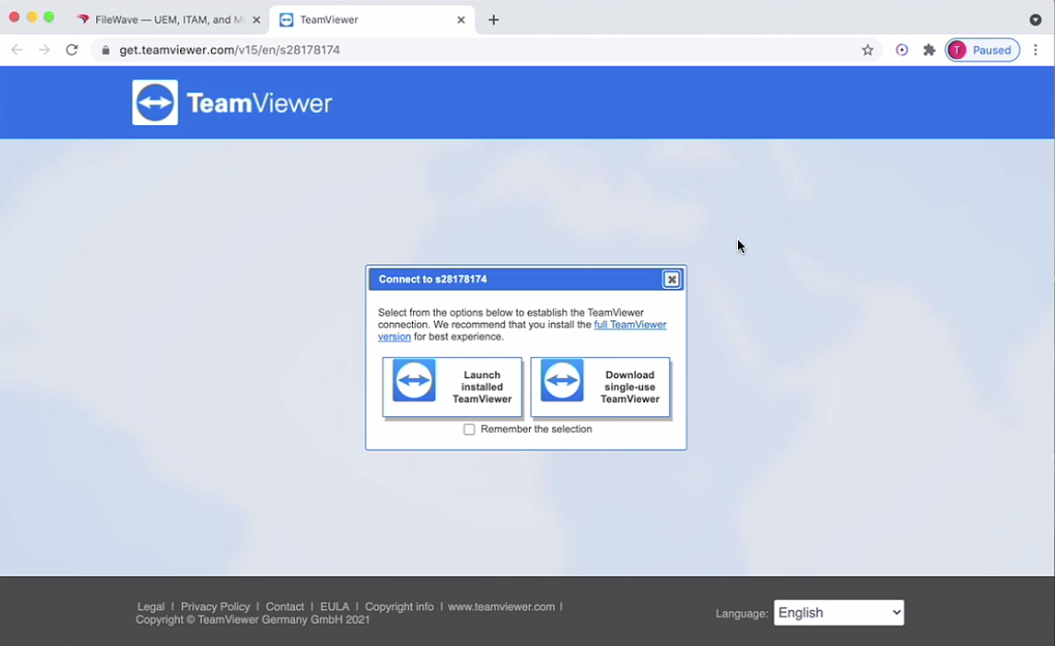Open the EULA footer link
Image resolution: width=1055 pixels, height=646 pixels.
(x=334, y=606)
